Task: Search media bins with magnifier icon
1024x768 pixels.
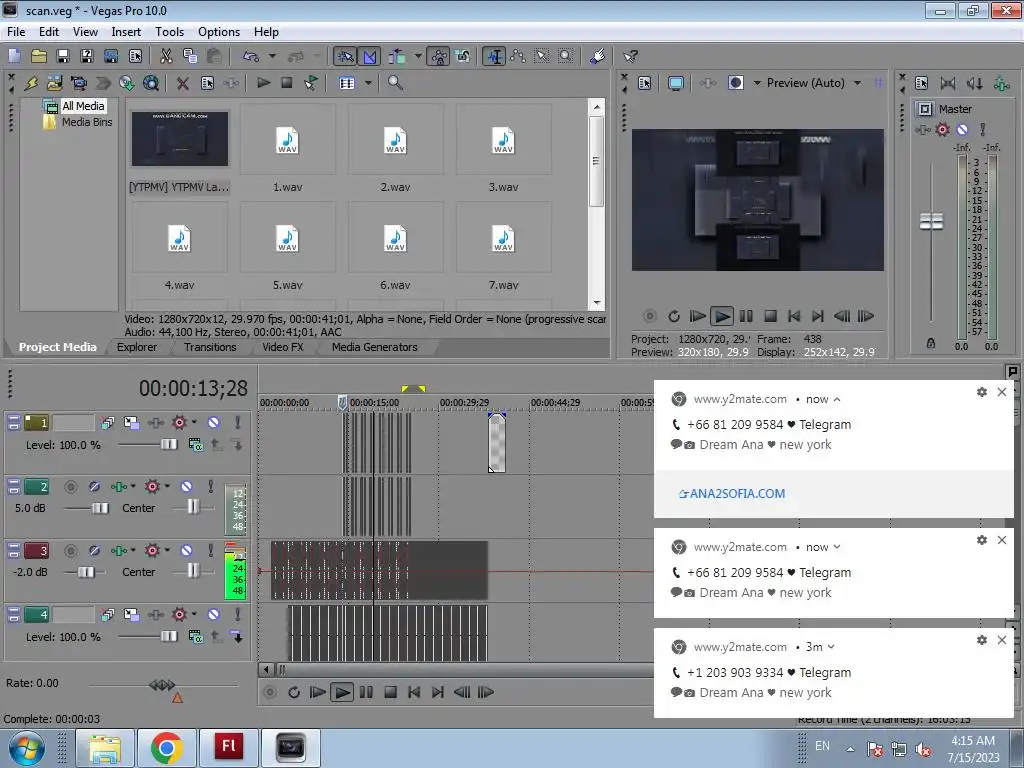Action: point(395,83)
